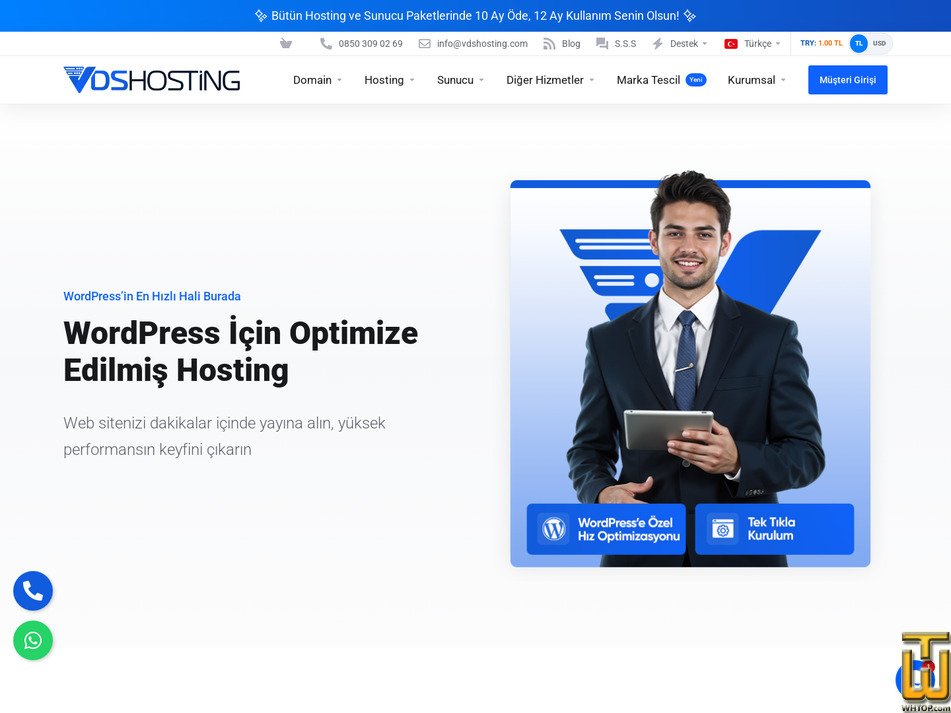Open the shopping basket icon
Image resolution: width=951 pixels, height=713 pixels.
tap(286, 44)
